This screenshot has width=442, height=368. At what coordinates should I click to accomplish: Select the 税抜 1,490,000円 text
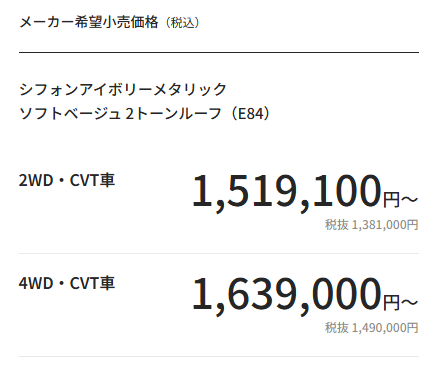(x=371, y=328)
